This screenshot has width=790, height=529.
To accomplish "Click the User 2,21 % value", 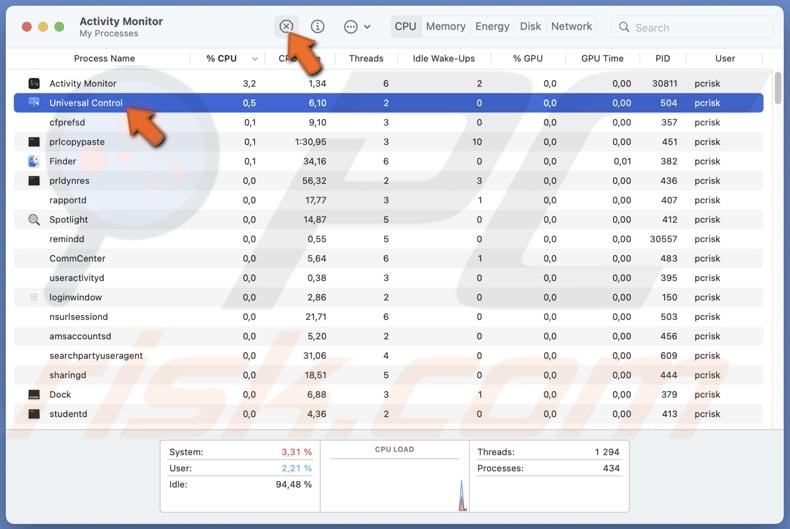I will click(297, 468).
